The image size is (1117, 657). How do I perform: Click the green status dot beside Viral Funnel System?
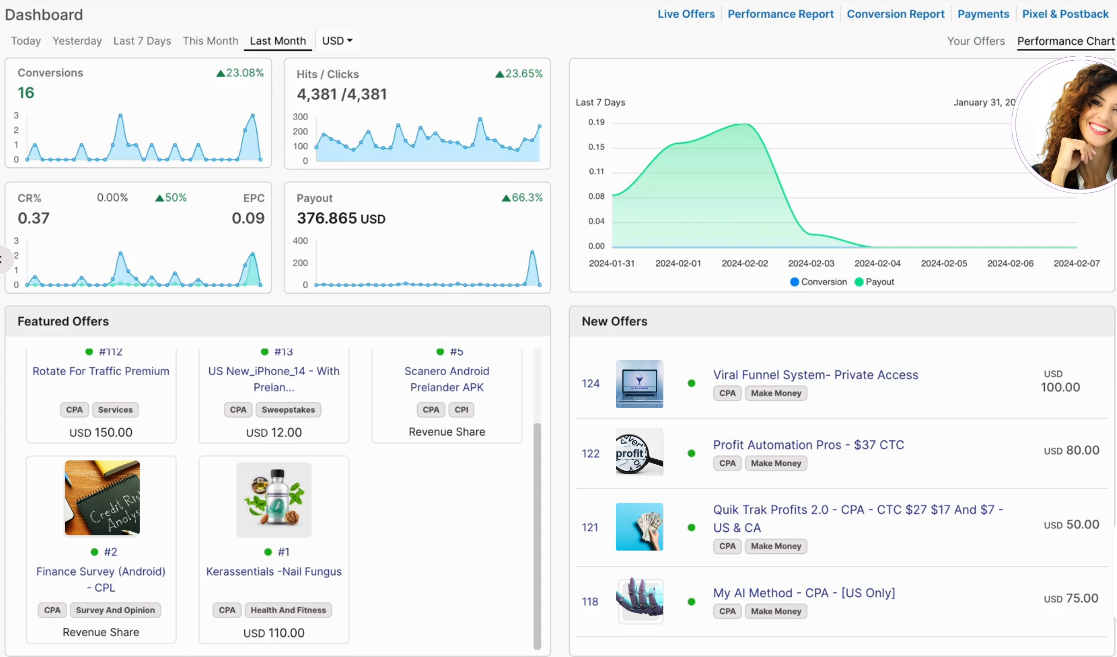click(x=691, y=383)
